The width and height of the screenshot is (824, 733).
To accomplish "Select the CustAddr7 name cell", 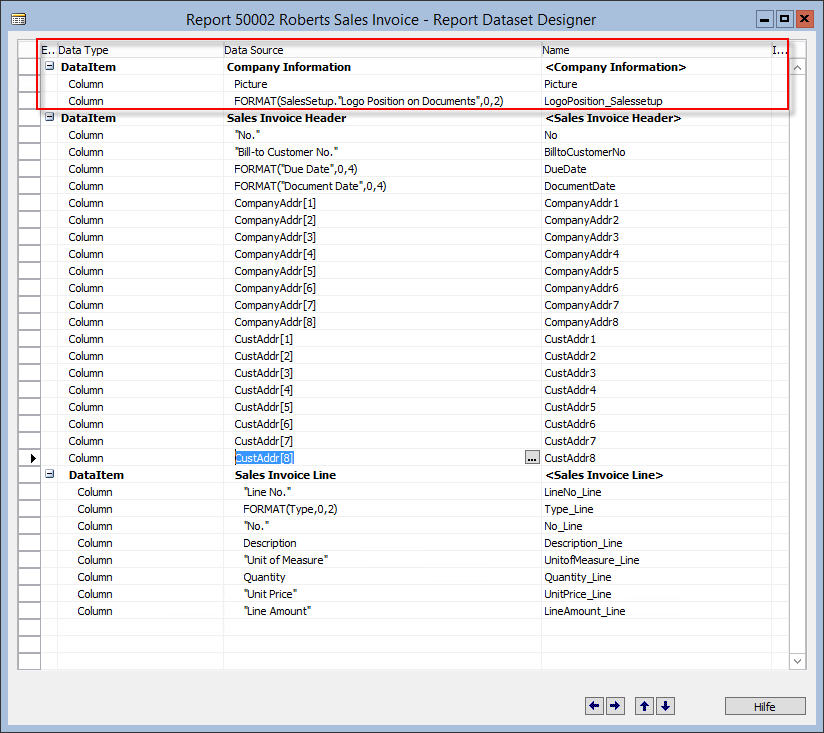I will 656,441.
